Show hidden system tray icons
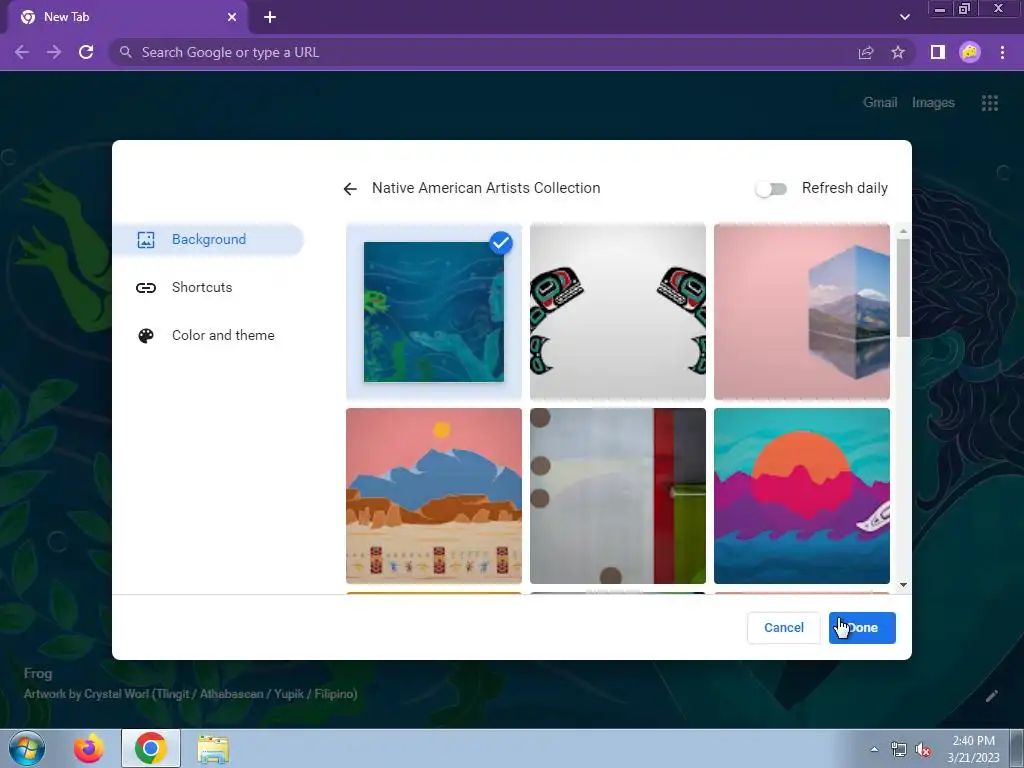Screen dimensions: 1024x768 [874, 749]
